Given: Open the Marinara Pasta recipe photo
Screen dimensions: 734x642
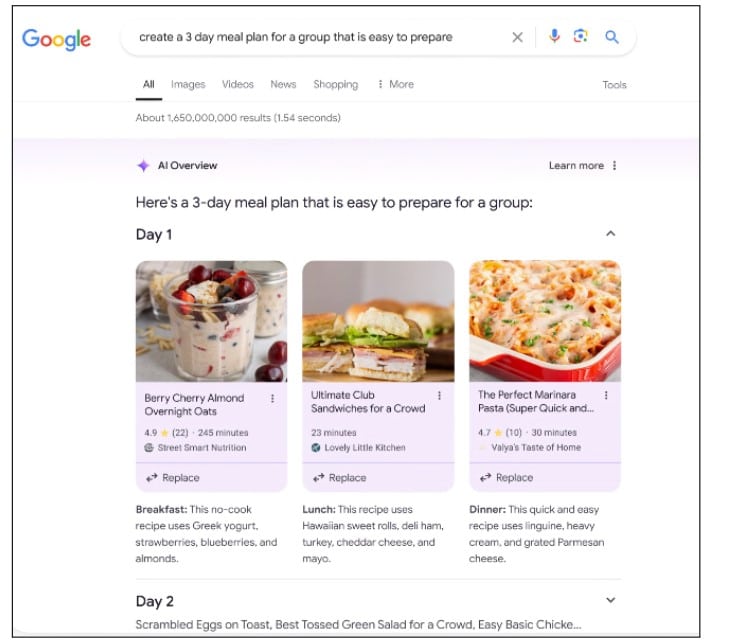Looking at the screenshot, I should coord(545,321).
